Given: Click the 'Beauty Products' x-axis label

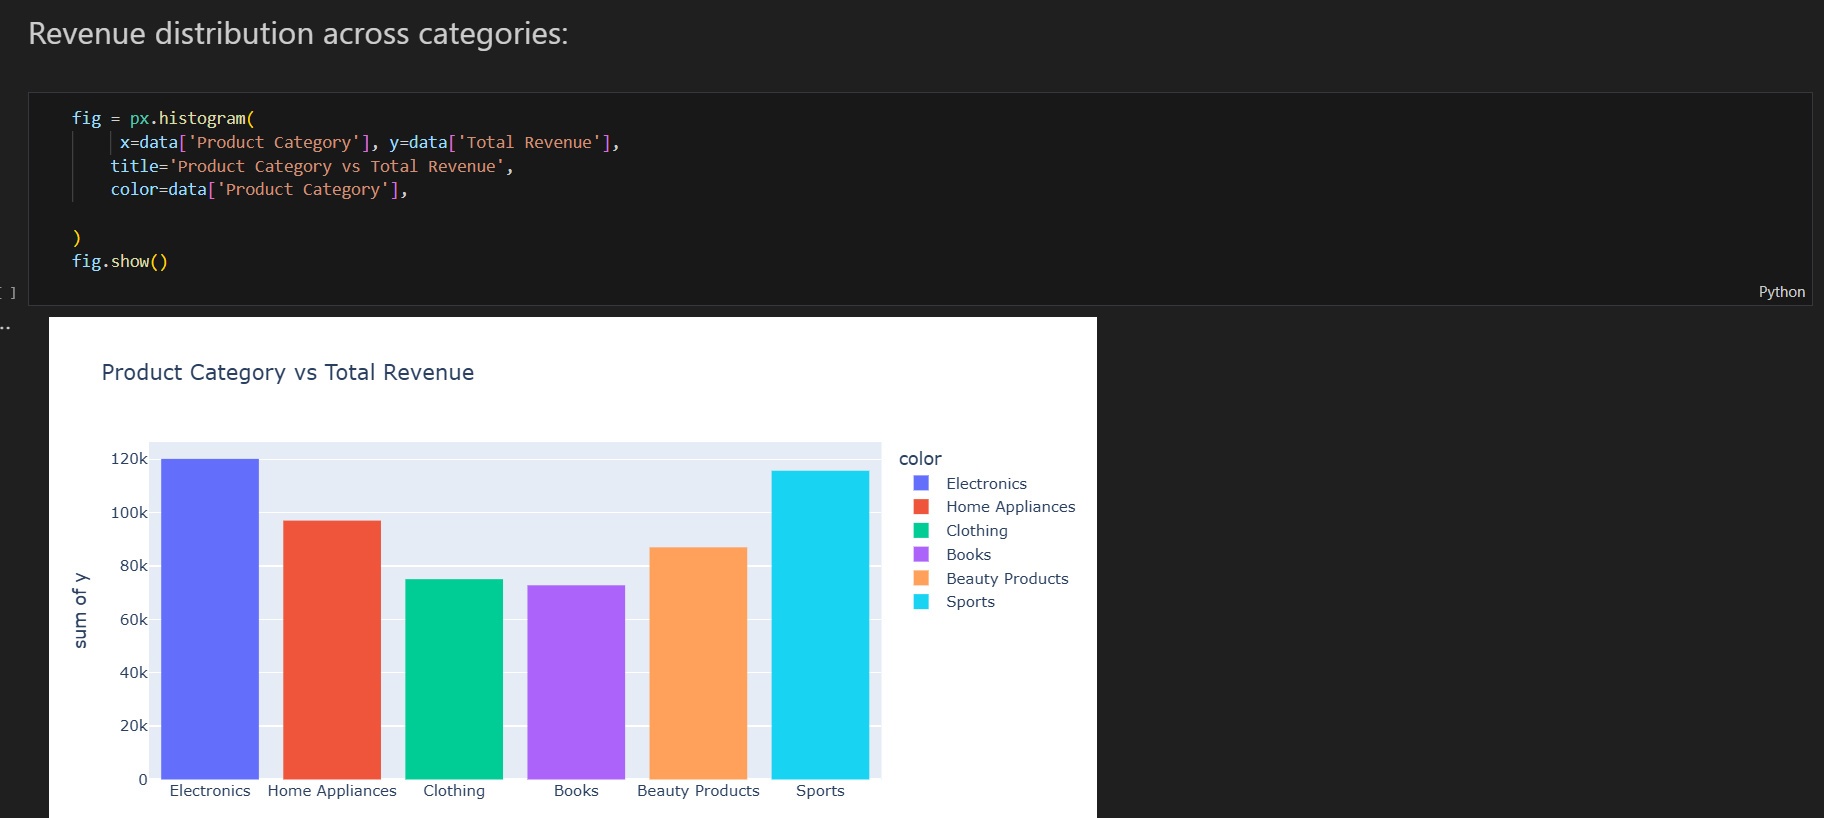Looking at the screenshot, I should click(x=698, y=791).
